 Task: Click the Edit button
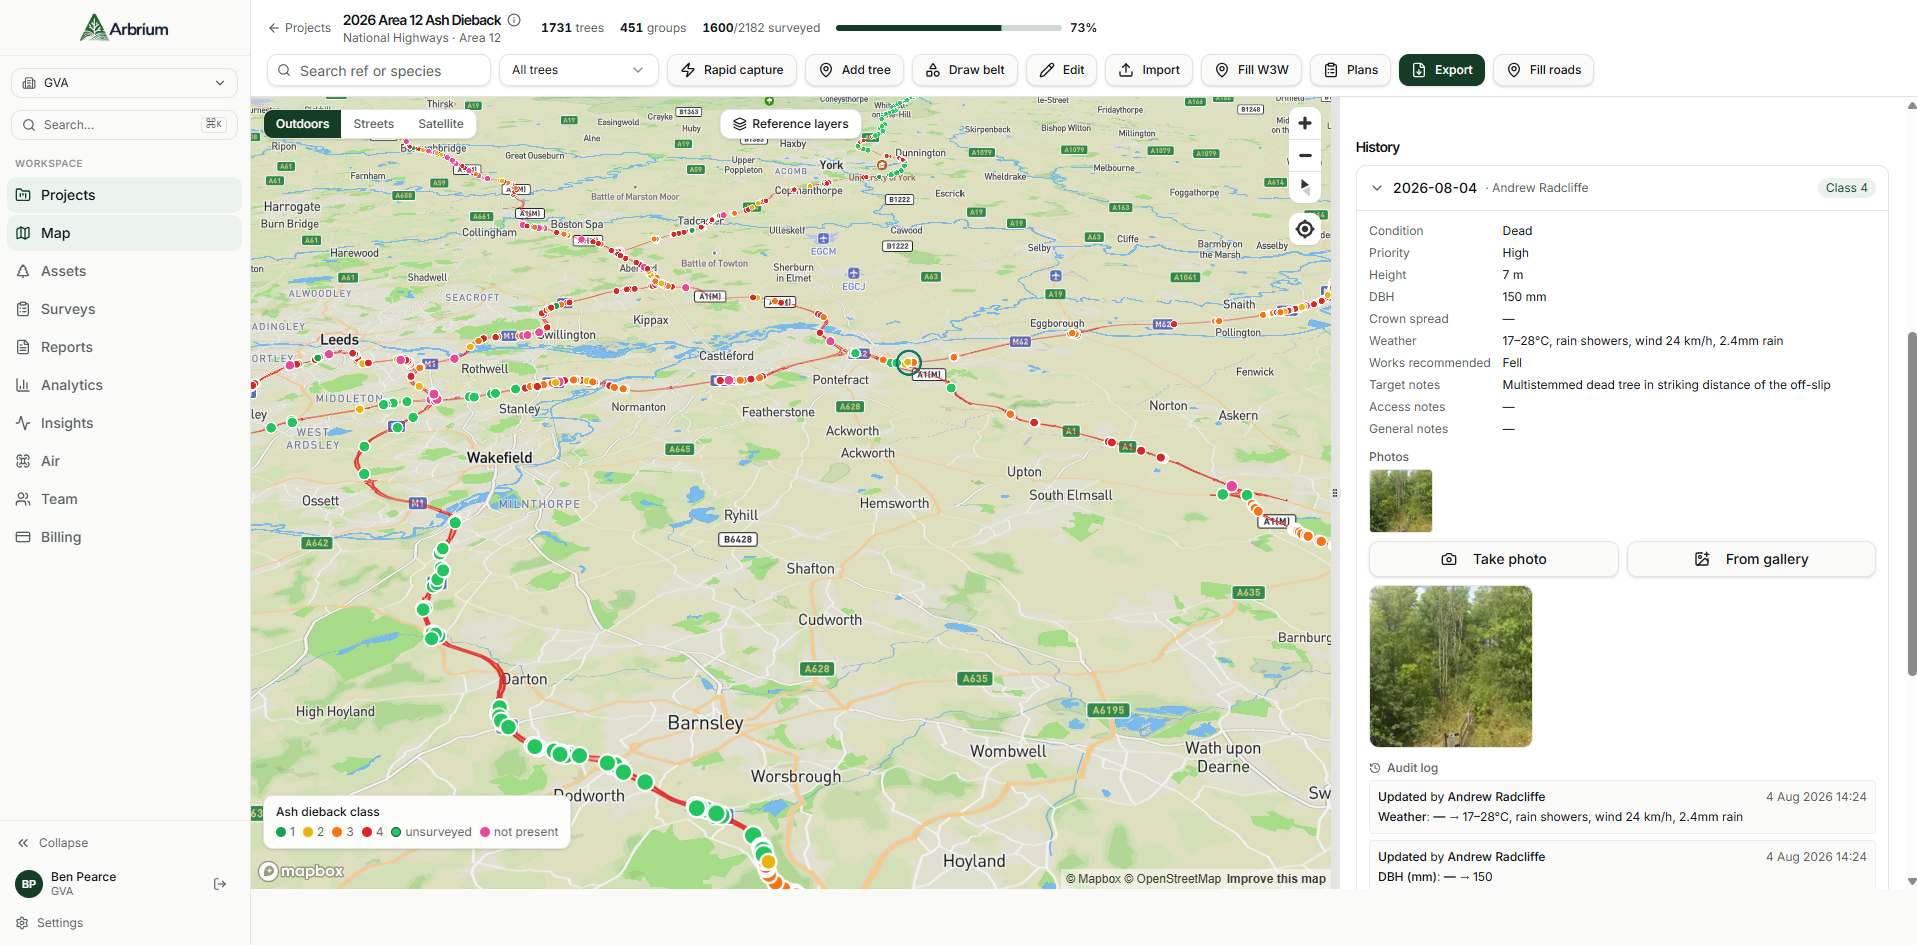(1062, 70)
